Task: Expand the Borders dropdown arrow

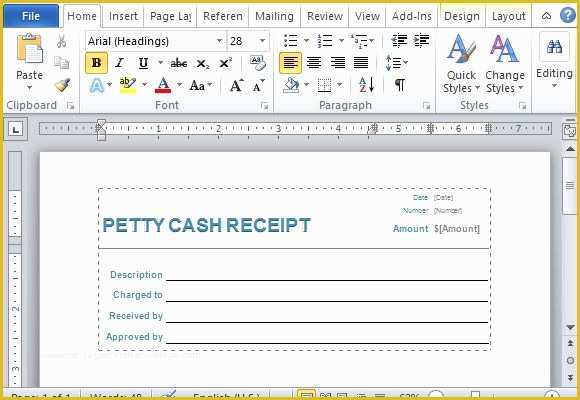Action: [340, 85]
